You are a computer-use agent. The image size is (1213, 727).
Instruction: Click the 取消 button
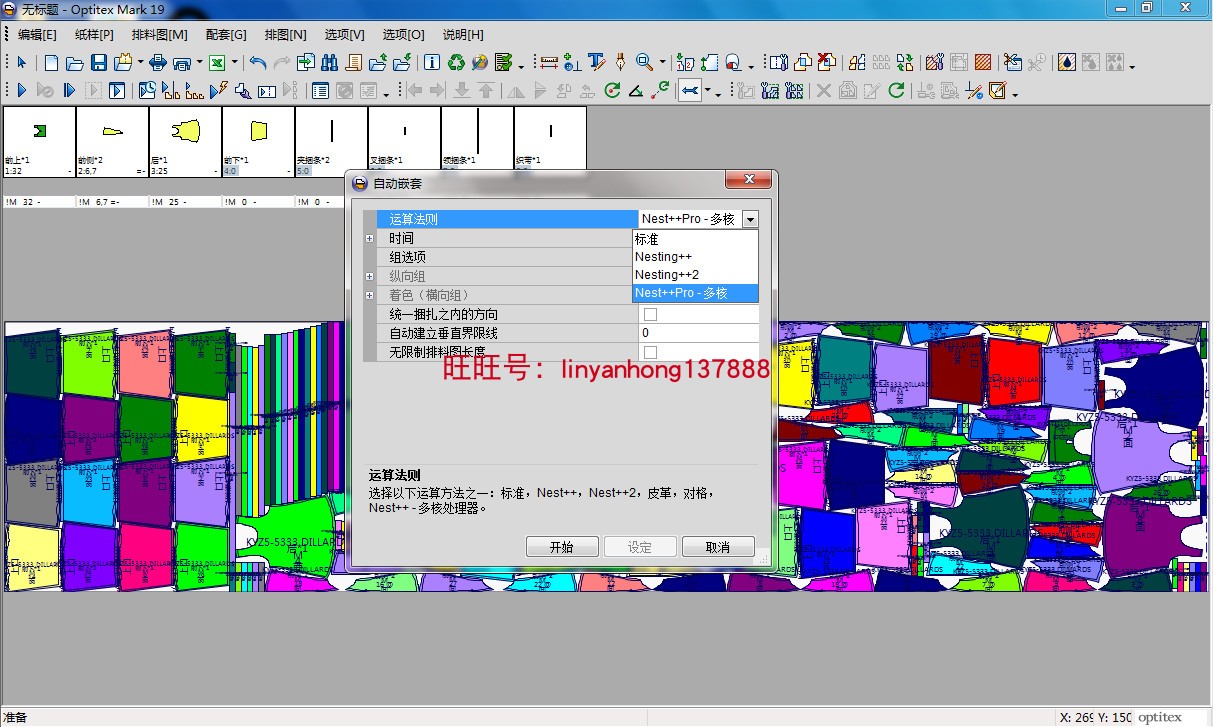click(718, 547)
